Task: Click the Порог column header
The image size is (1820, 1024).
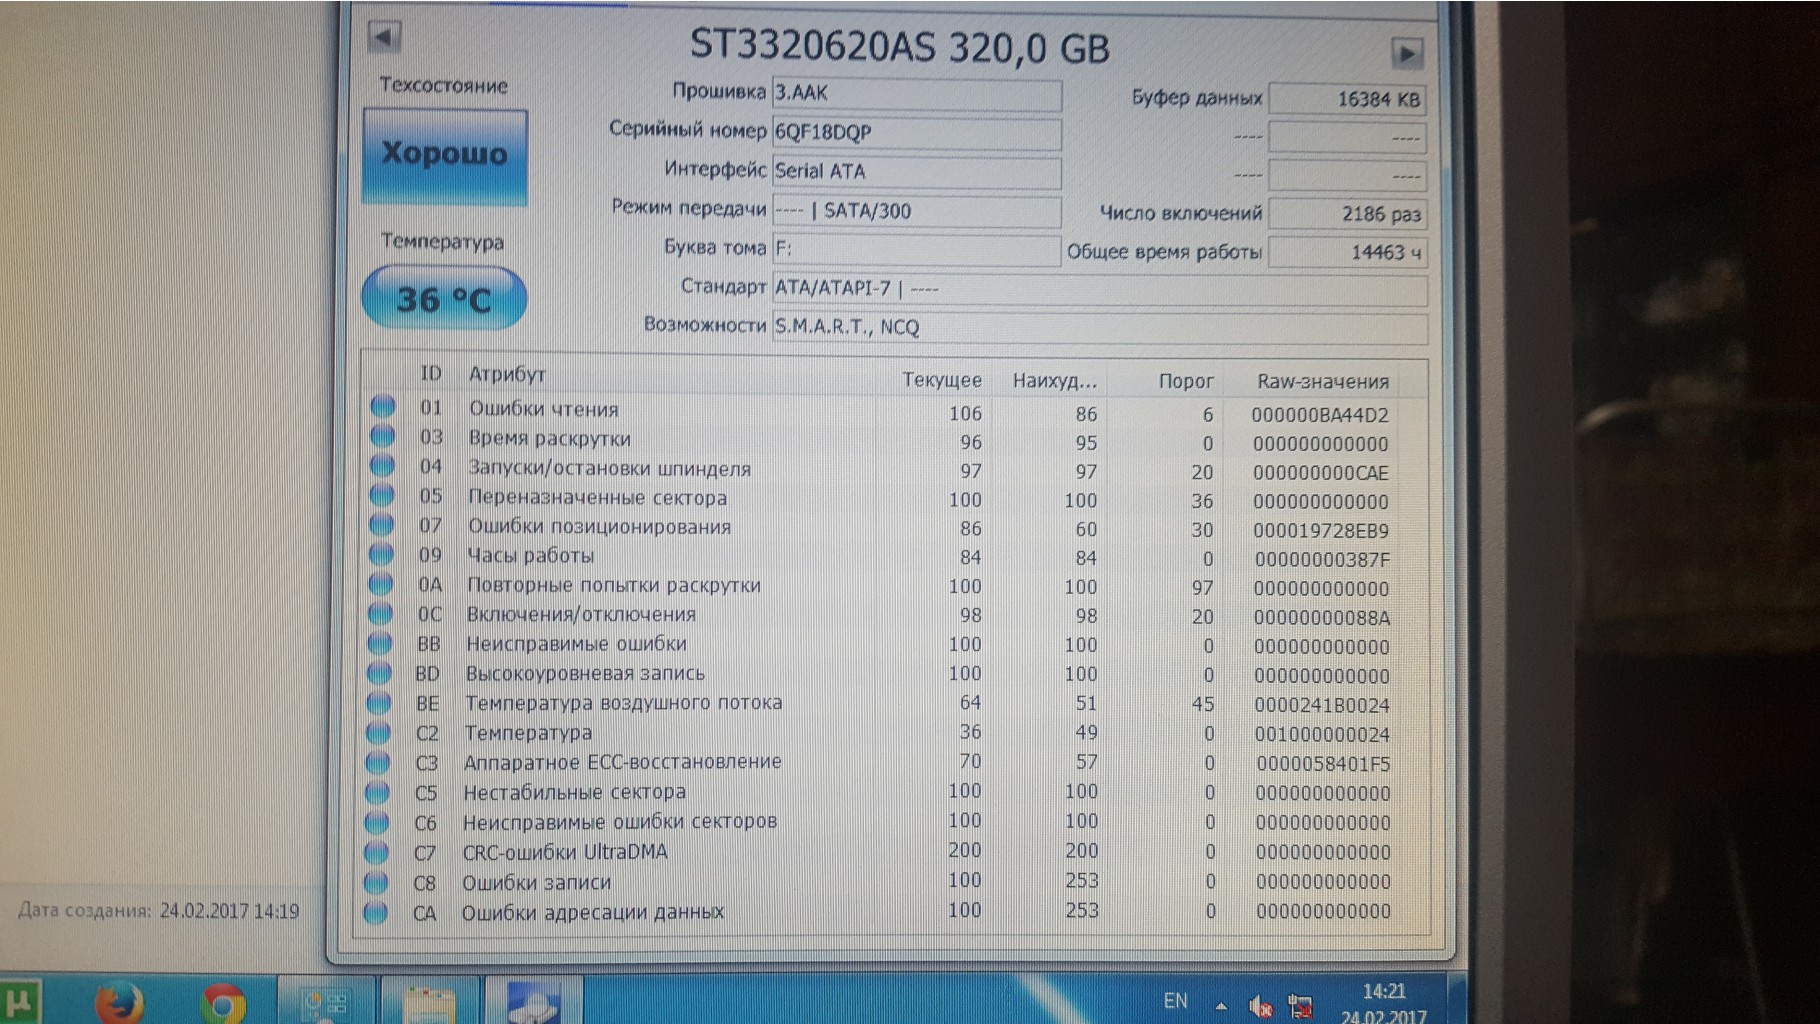Action: (x=1185, y=381)
